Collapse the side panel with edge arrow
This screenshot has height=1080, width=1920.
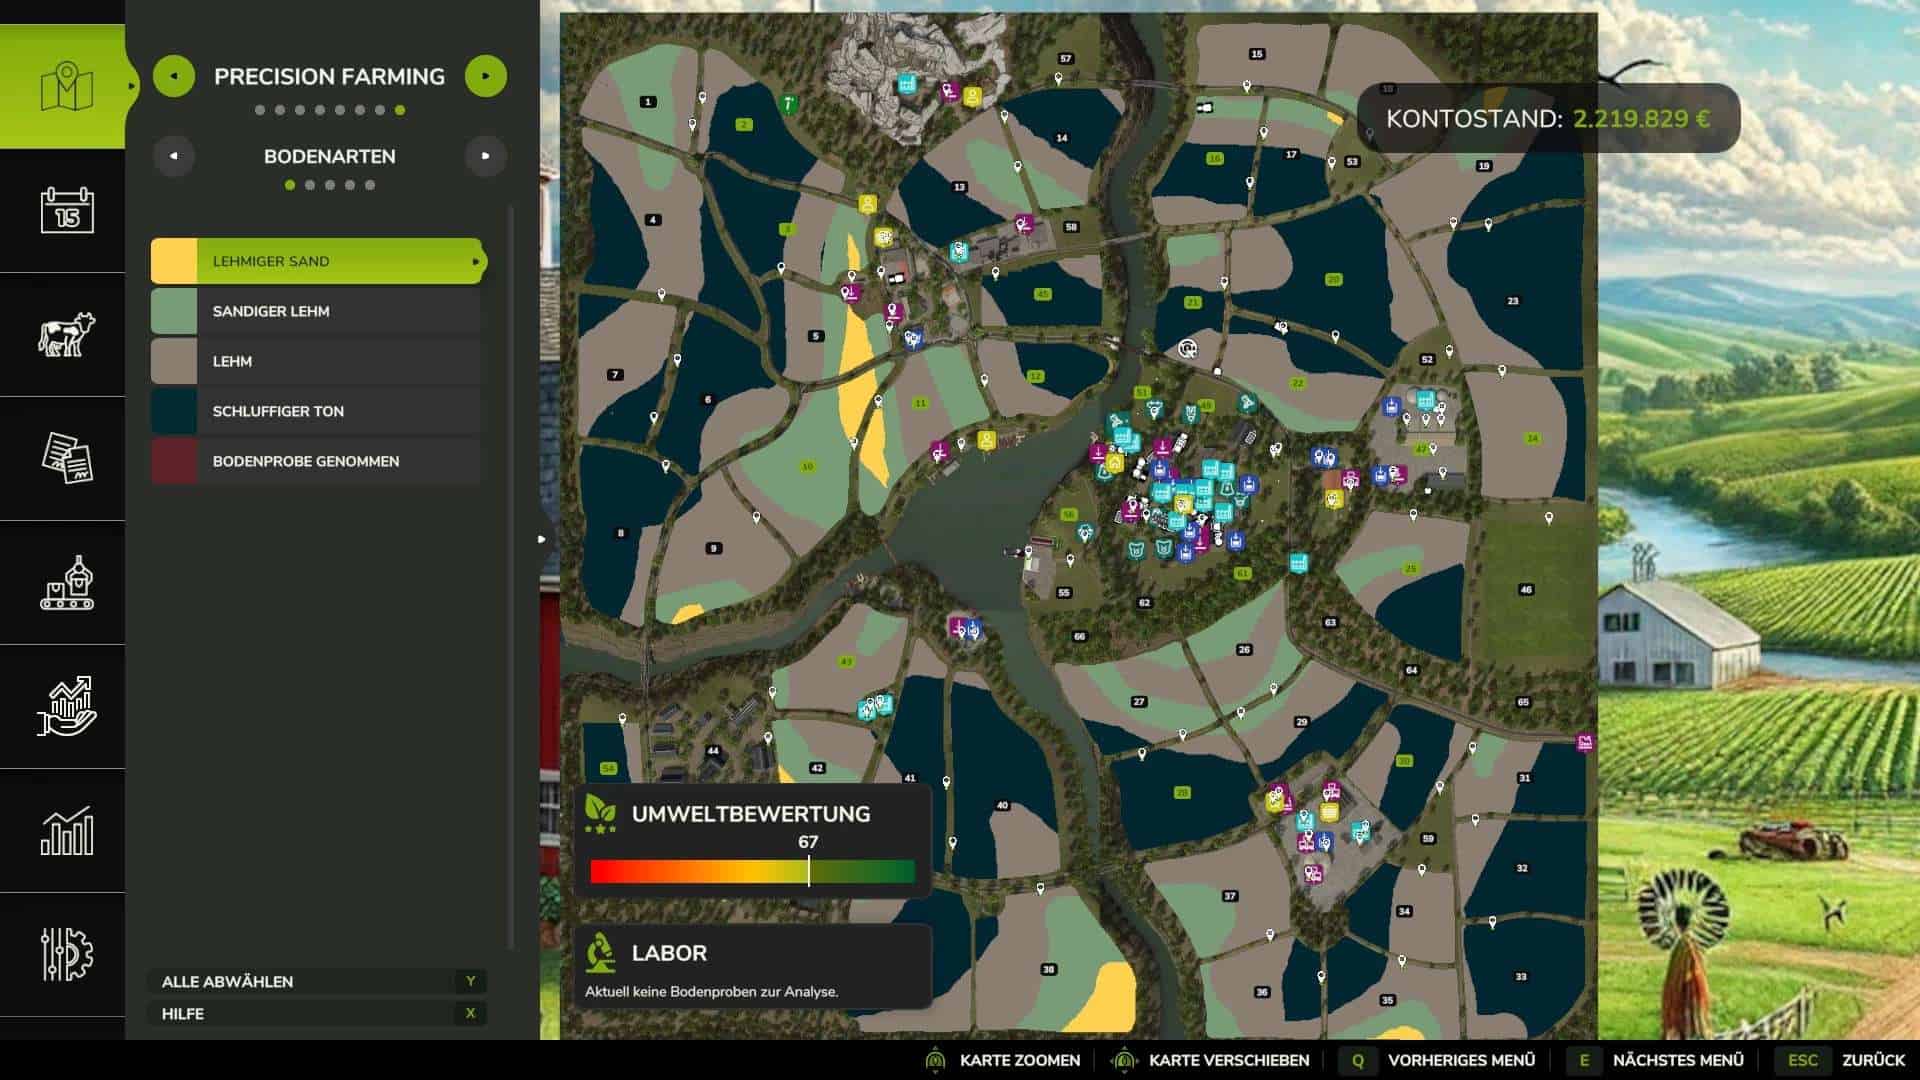(542, 539)
